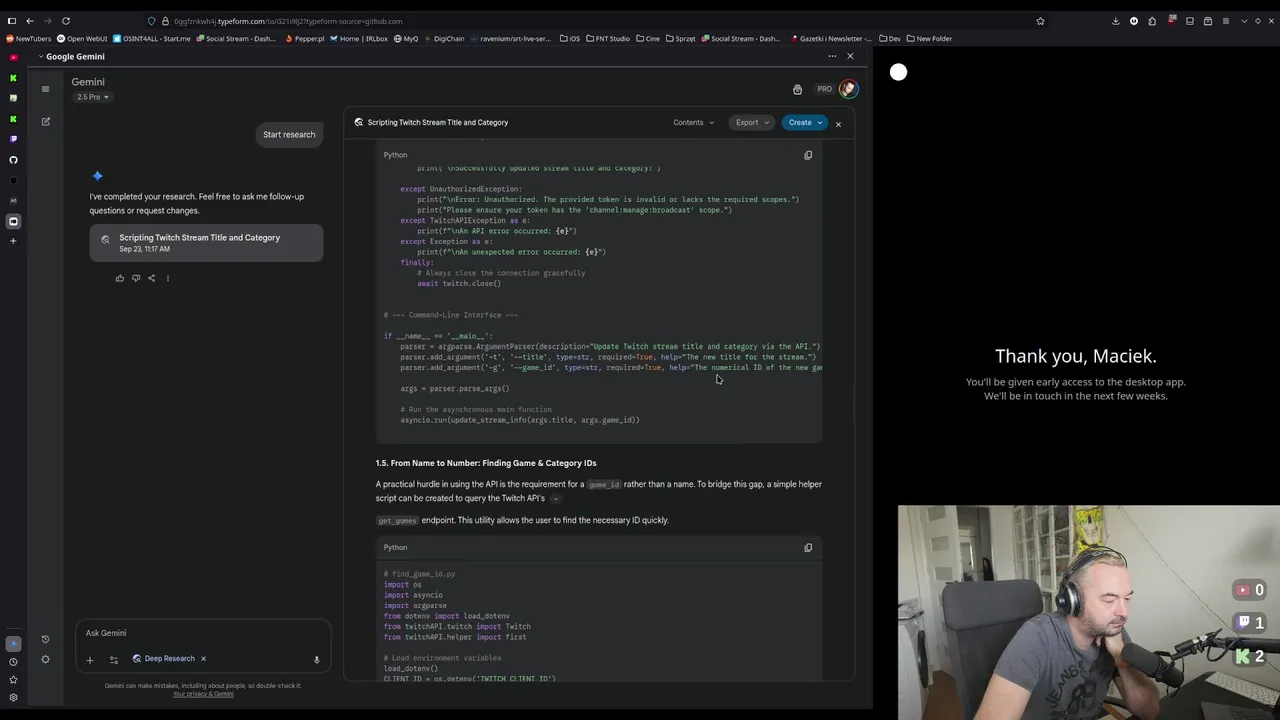Open the Home | IRLbox bookmark

coord(359,39)
